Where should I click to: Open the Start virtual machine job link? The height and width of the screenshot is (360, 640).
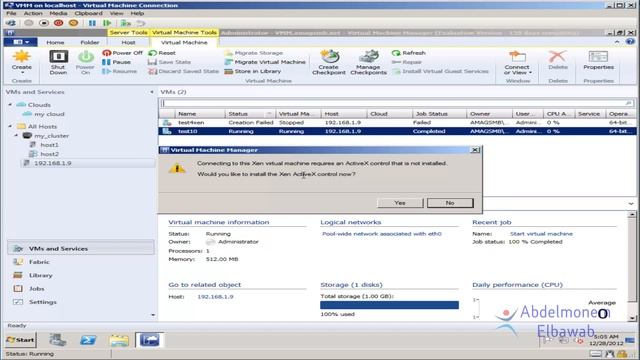click(x=541, y=234)
